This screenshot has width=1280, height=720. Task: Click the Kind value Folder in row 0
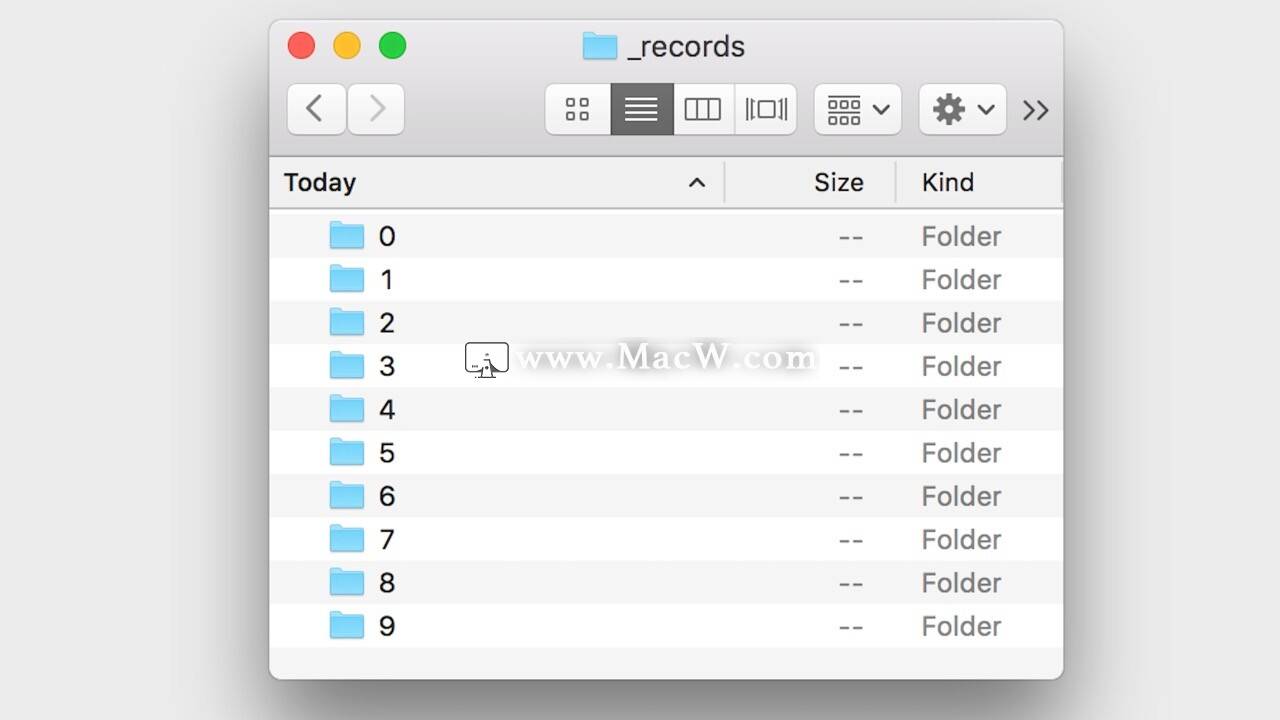point(961,236)
